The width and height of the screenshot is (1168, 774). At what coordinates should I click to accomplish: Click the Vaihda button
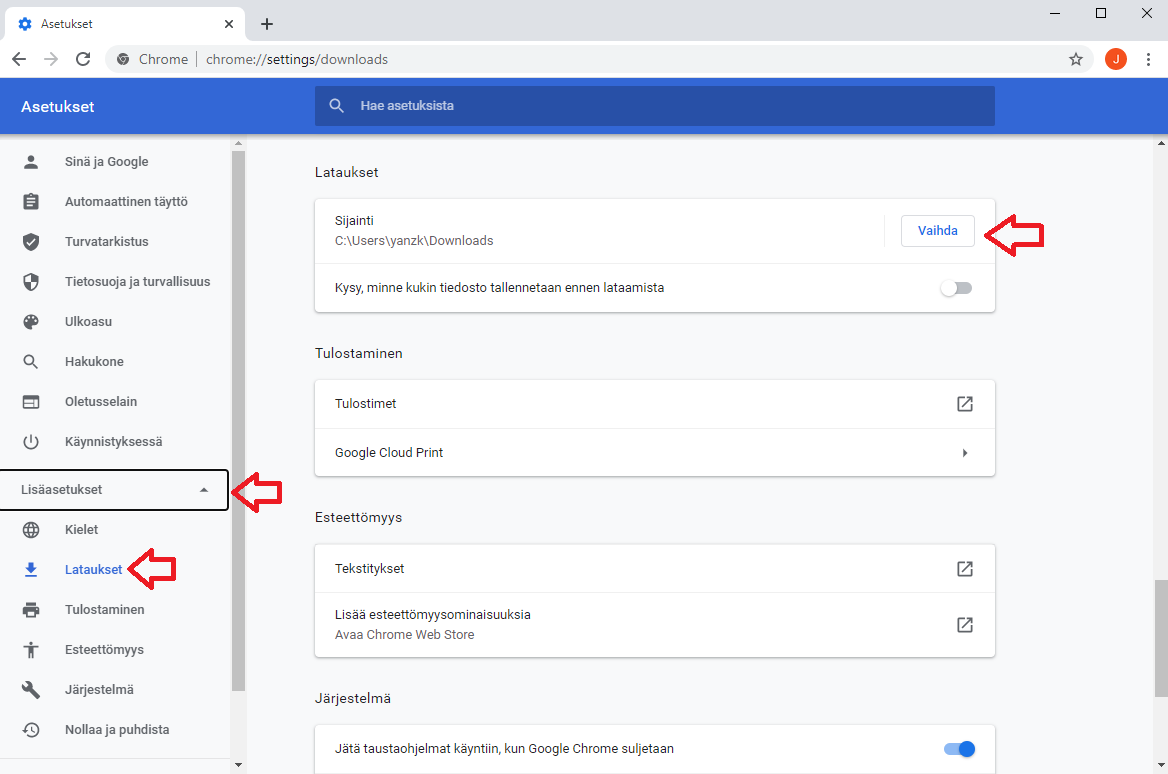click(937, 231)
